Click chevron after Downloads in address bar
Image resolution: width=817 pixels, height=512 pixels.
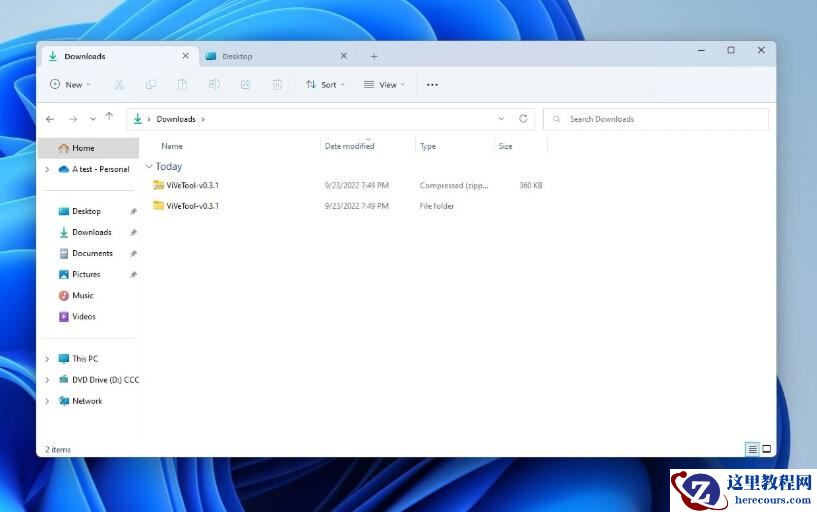(203, 119)
